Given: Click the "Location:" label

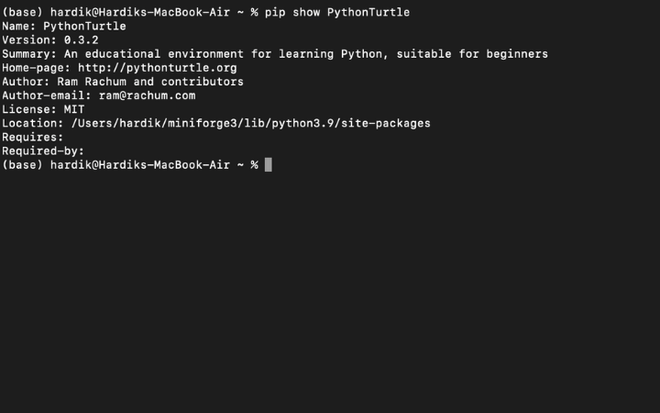Looking at the screenshot, I should tap(33, 123).
